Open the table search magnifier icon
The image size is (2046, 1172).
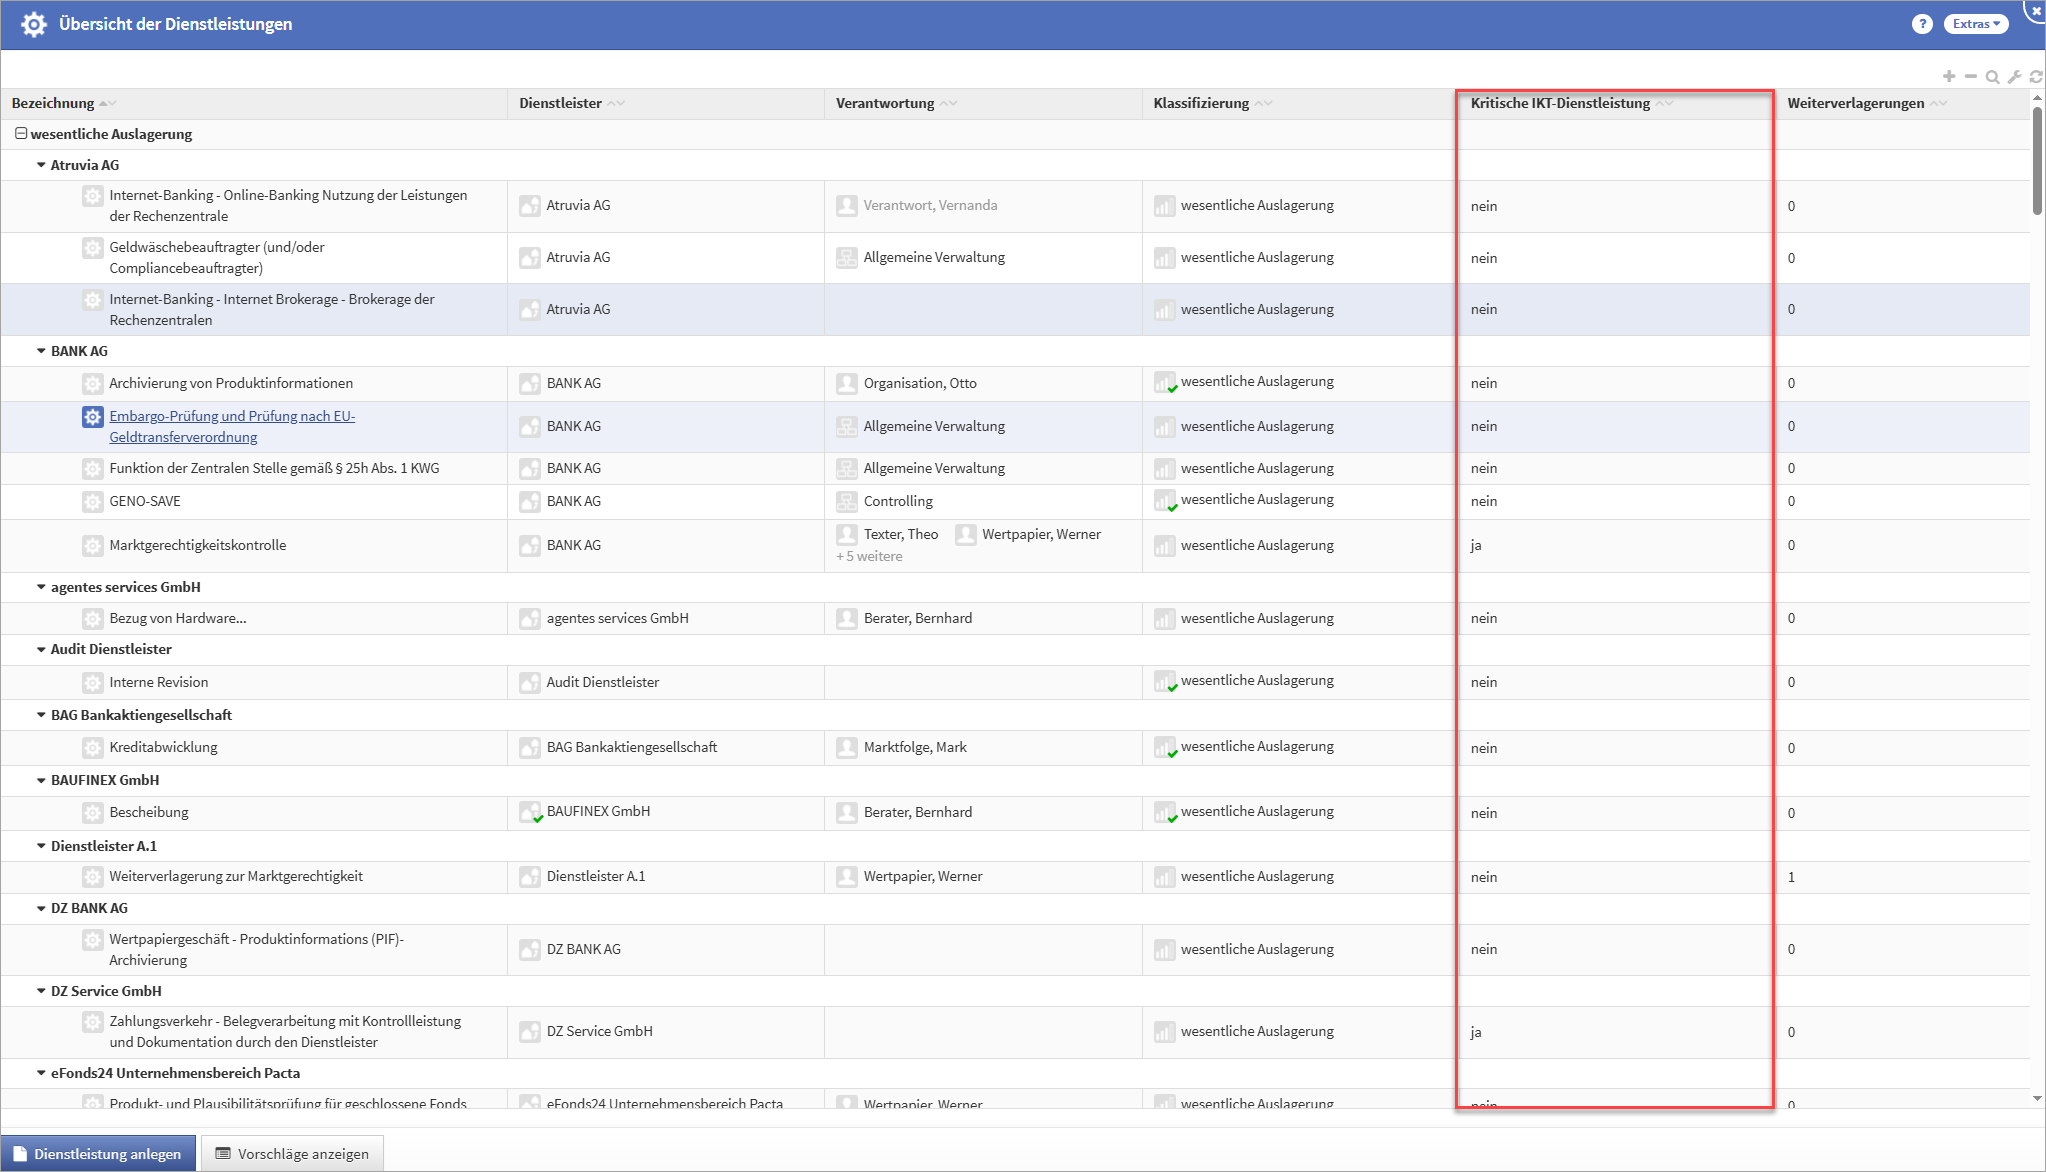tap(1992, 77)
